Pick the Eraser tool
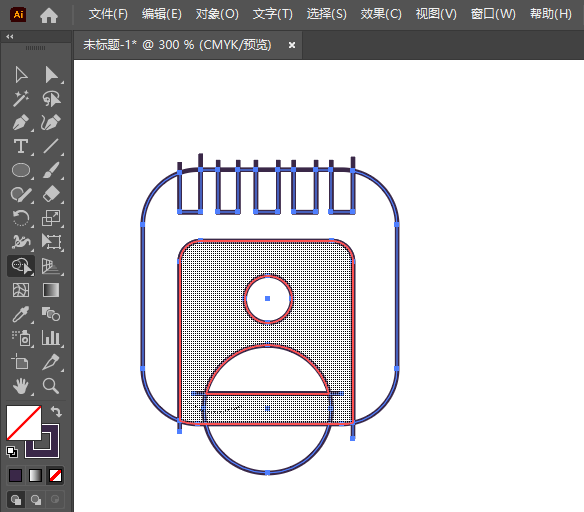 click(x=51, y=194)
